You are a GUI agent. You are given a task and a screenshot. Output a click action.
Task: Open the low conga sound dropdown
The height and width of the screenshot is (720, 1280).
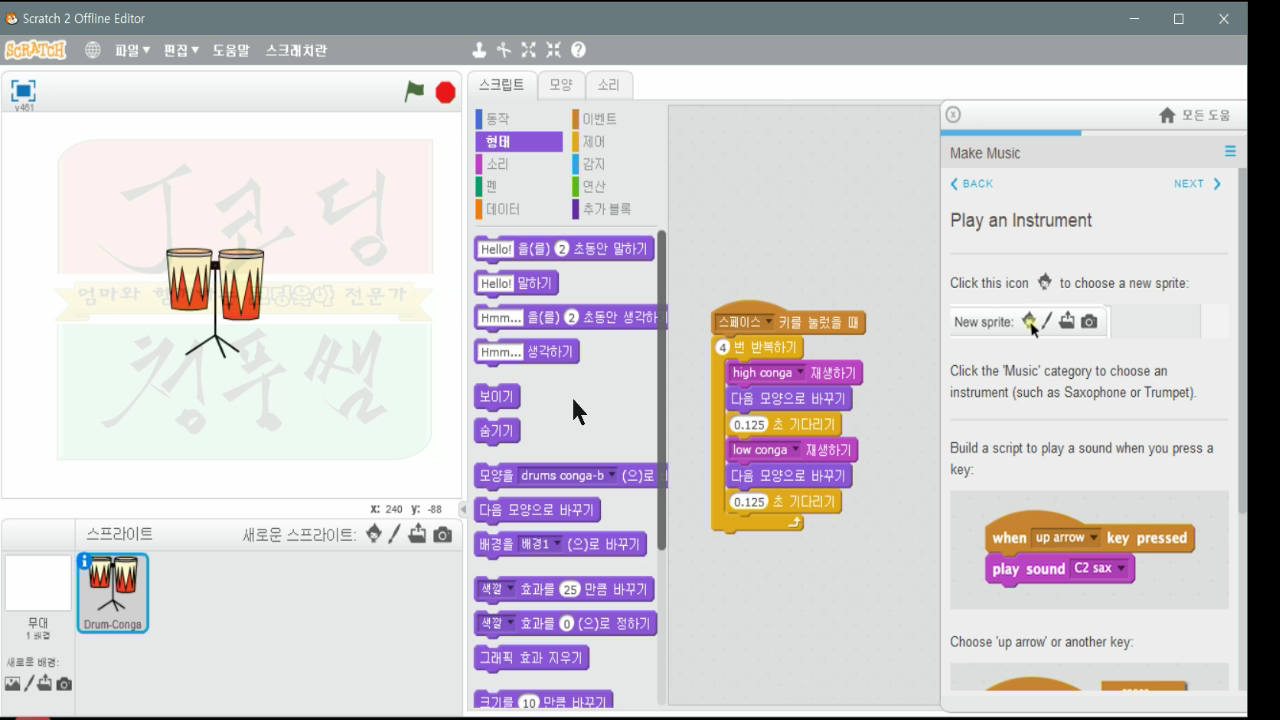pos(765,450)
